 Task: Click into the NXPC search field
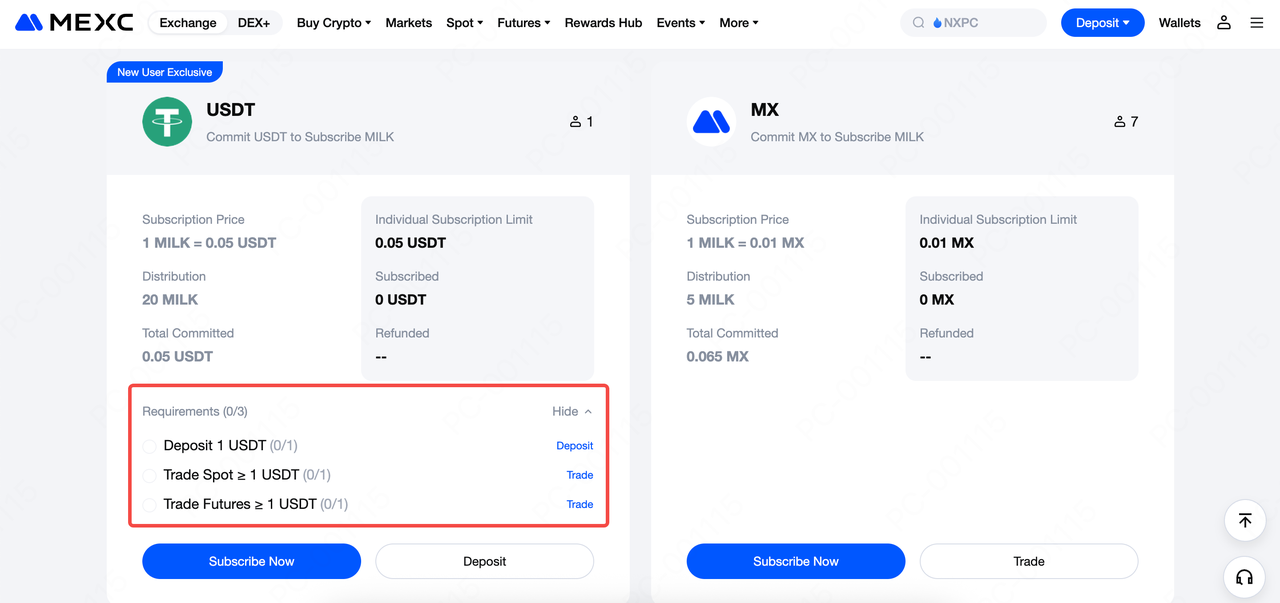(x=973, y=23)
